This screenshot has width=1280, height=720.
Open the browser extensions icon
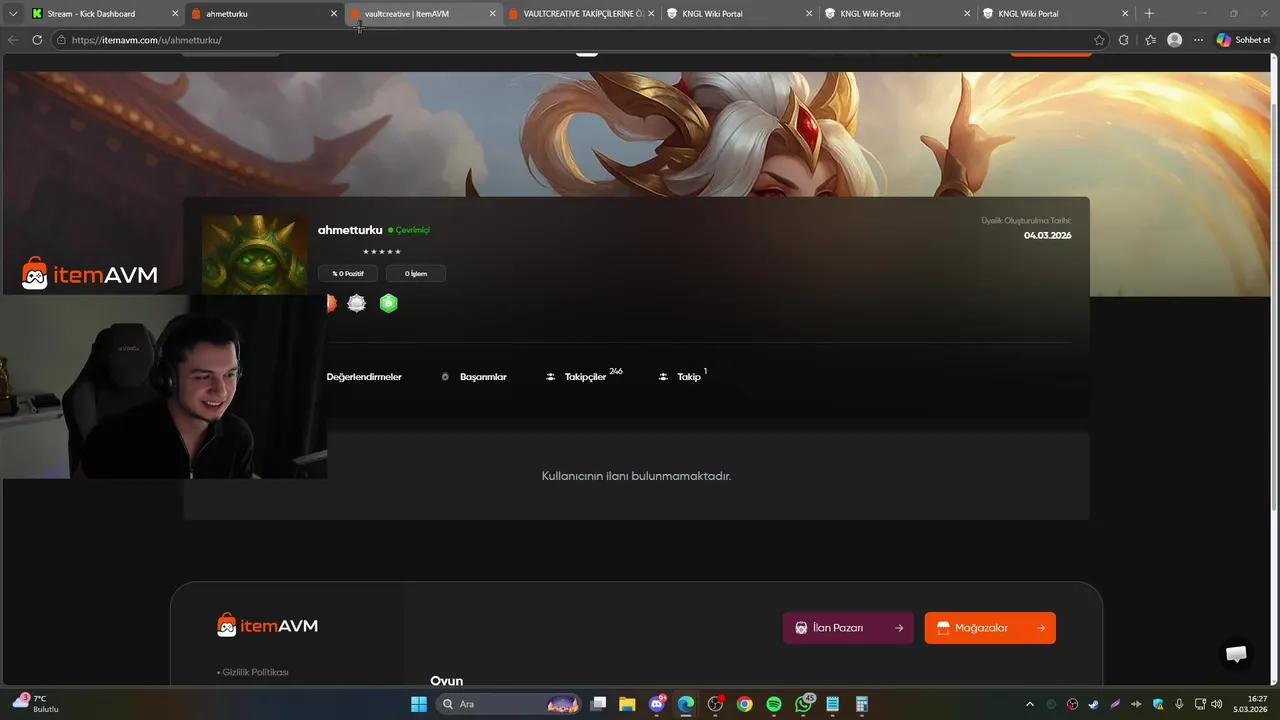(x=1124, y=40)
